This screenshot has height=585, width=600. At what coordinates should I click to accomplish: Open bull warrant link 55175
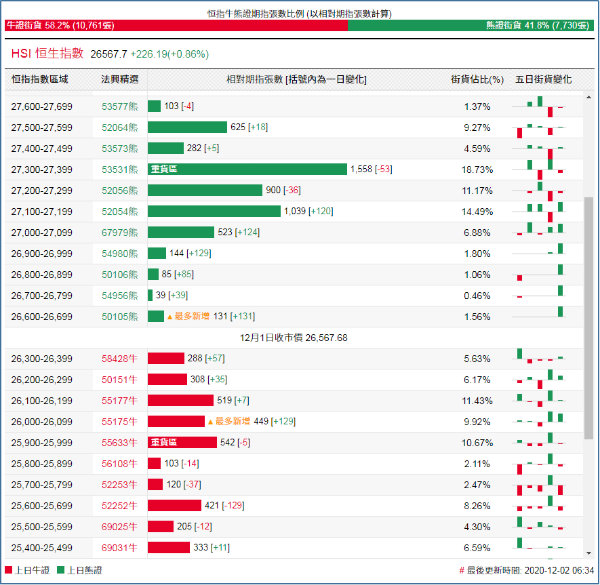[119, 422]
